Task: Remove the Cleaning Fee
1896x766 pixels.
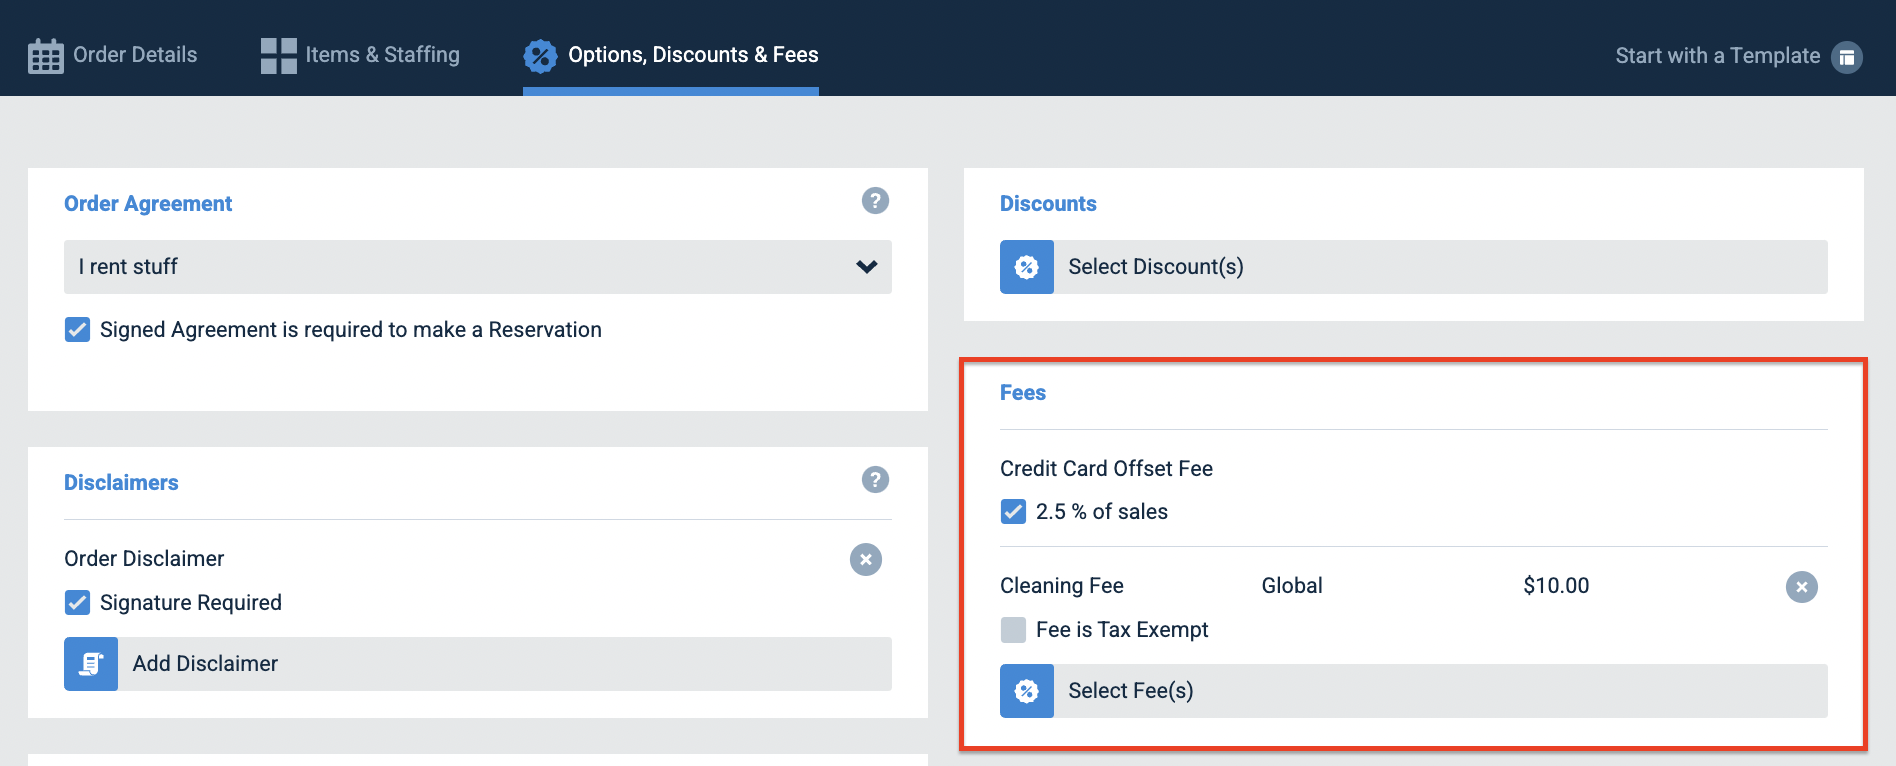Action: click(1802, 587)
